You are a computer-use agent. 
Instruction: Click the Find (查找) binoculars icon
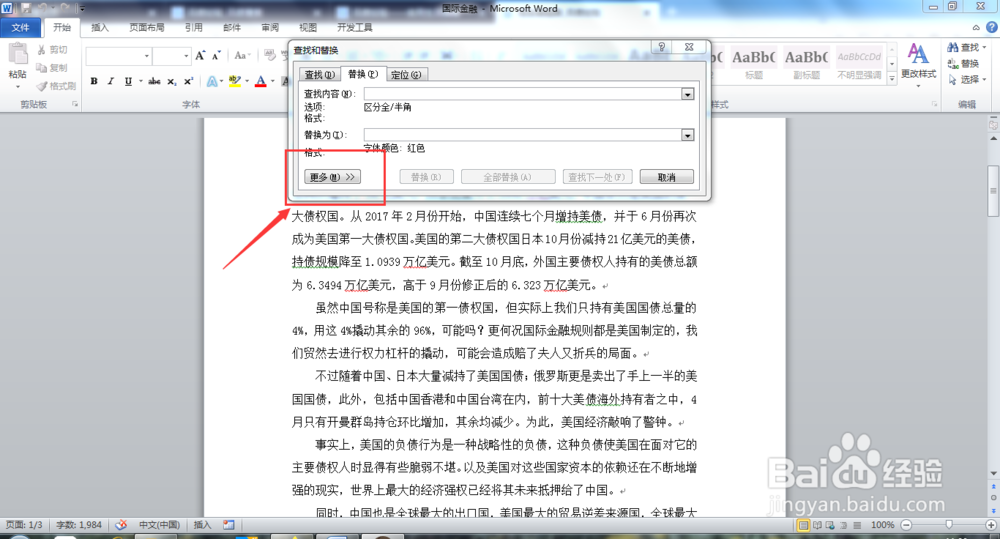[953, 47]
